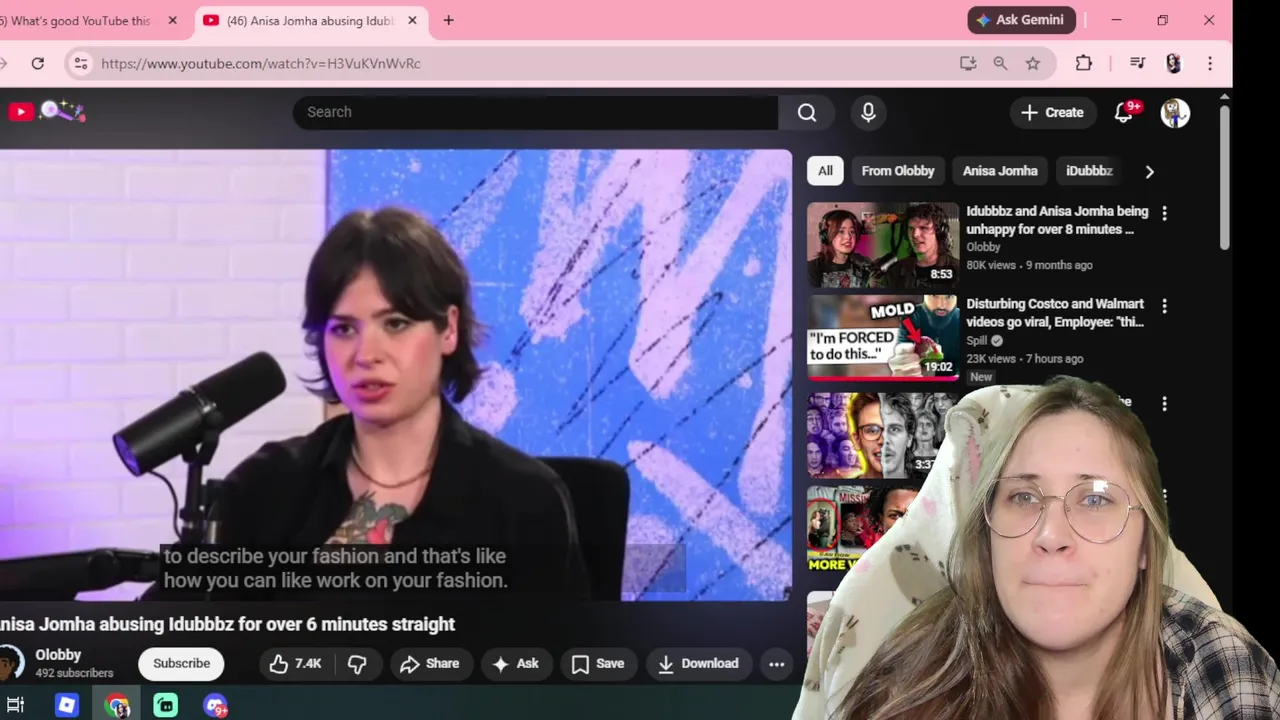Click the search magnifier button
This screenshot has height=720, width=1280.
click(x=807, y=112)
